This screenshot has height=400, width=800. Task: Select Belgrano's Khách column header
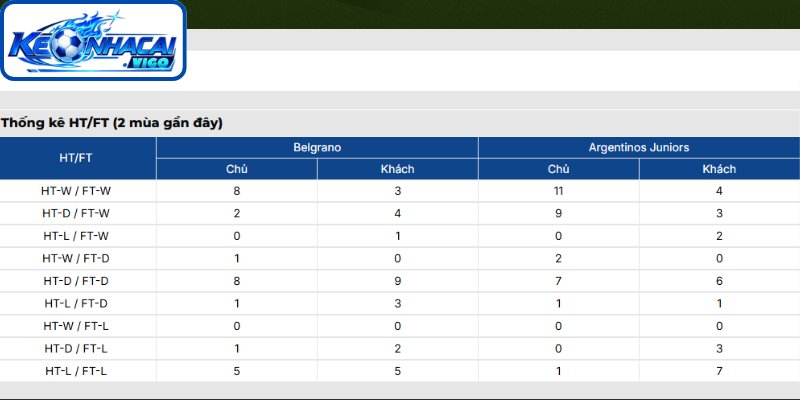tap(397, 169)
